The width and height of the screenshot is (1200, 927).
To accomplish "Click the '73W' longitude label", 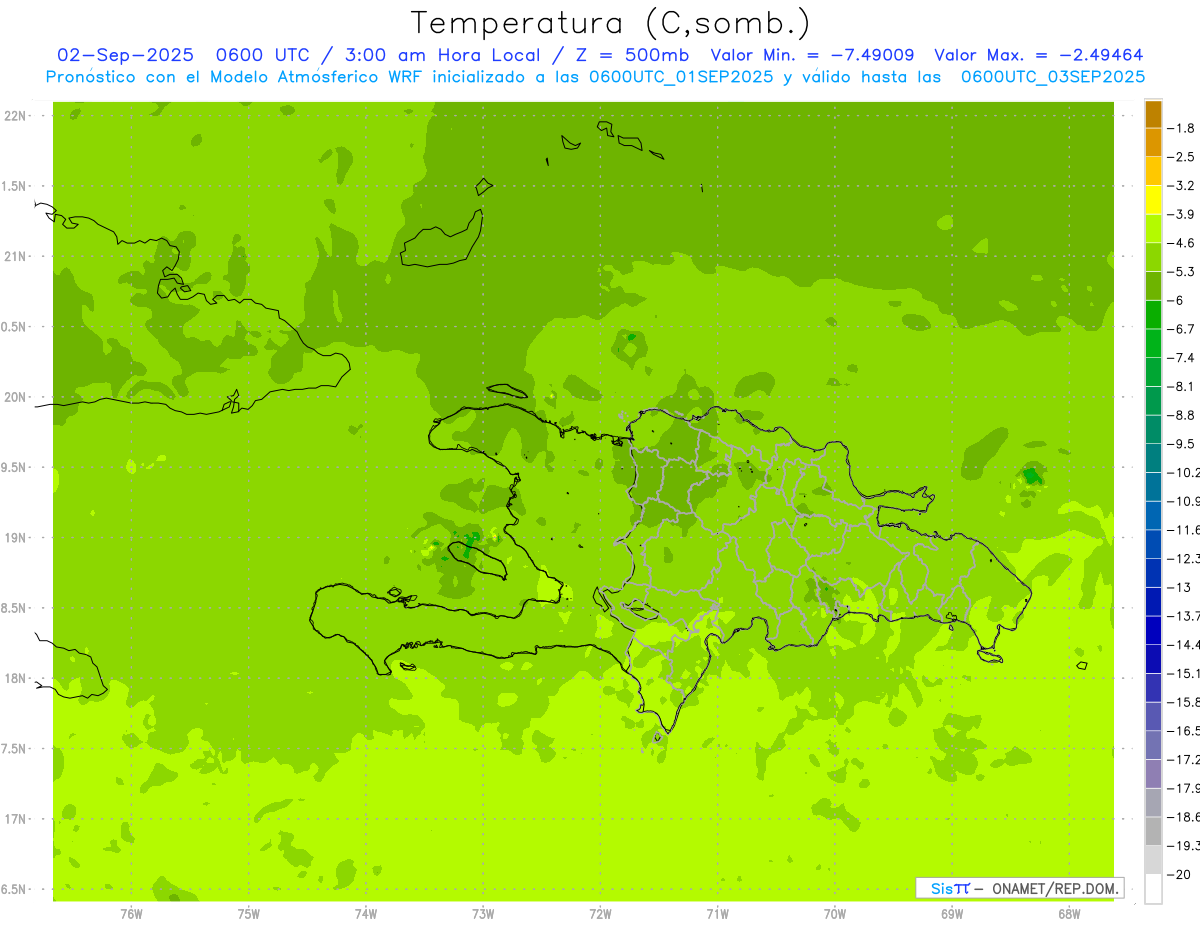I will pyautogui.click(x=483, y=914).
